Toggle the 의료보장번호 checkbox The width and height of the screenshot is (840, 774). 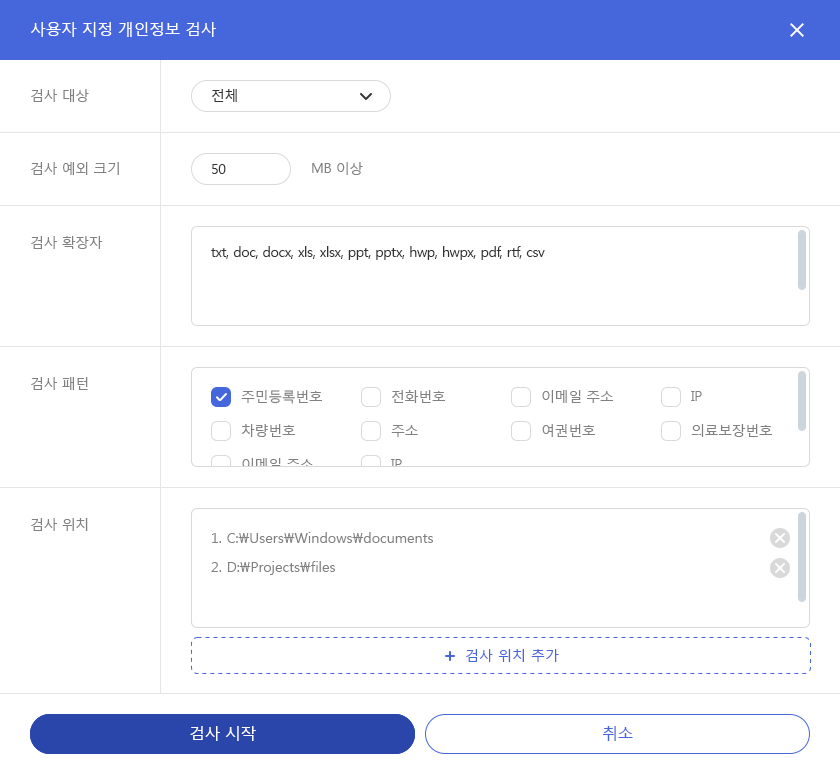pos(671,431)
